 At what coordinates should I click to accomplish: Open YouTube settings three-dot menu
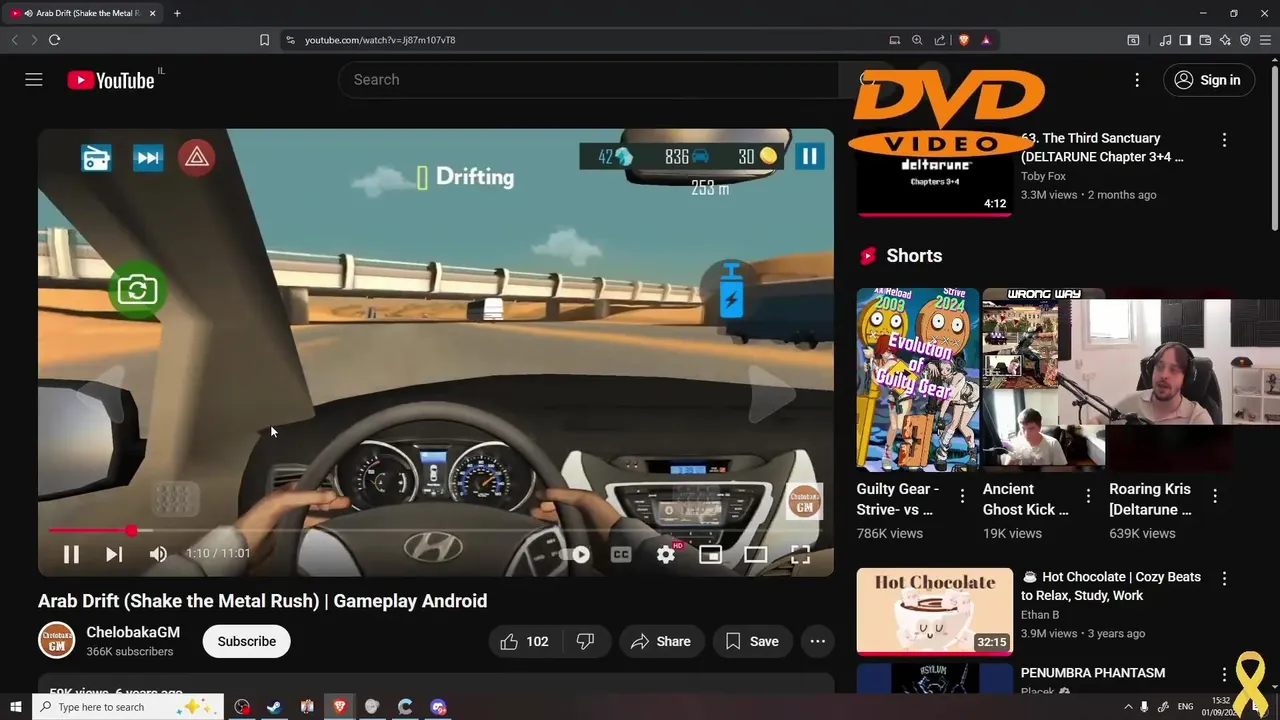point(1137,80)
